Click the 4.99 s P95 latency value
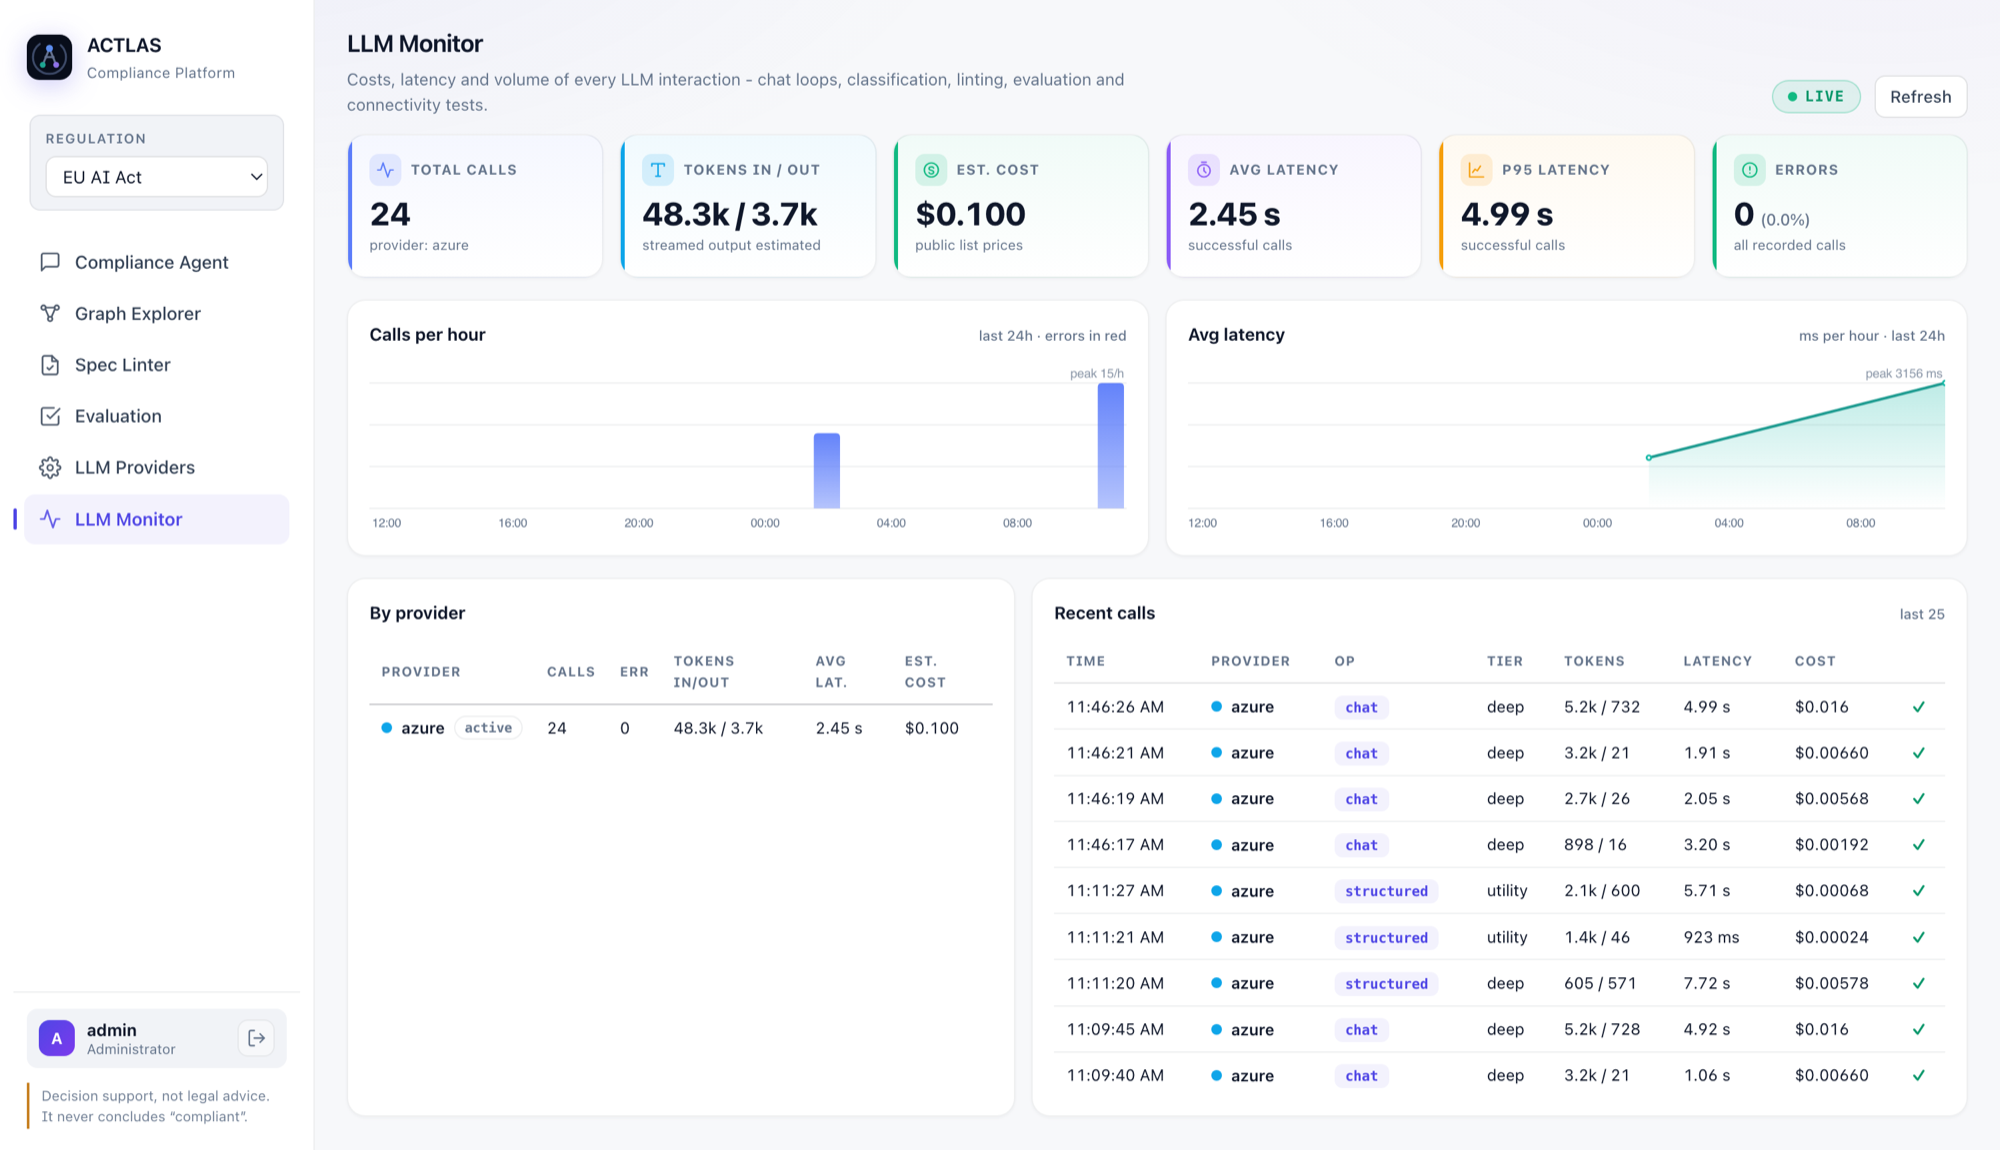Image resolution: width=2000 pixels, height=1150 pixels. [x=1507, y=214]
